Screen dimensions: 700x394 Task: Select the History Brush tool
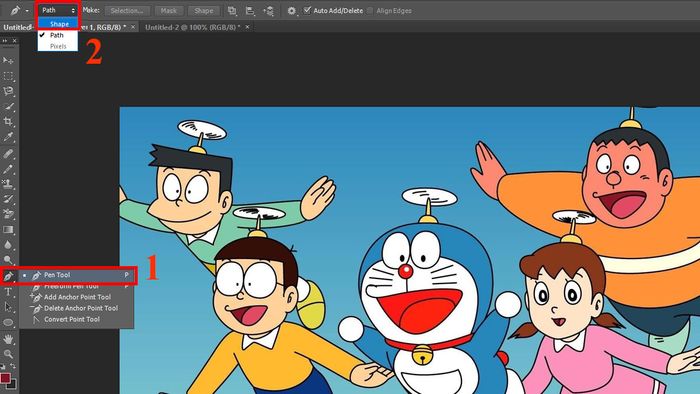coord(8,199)
